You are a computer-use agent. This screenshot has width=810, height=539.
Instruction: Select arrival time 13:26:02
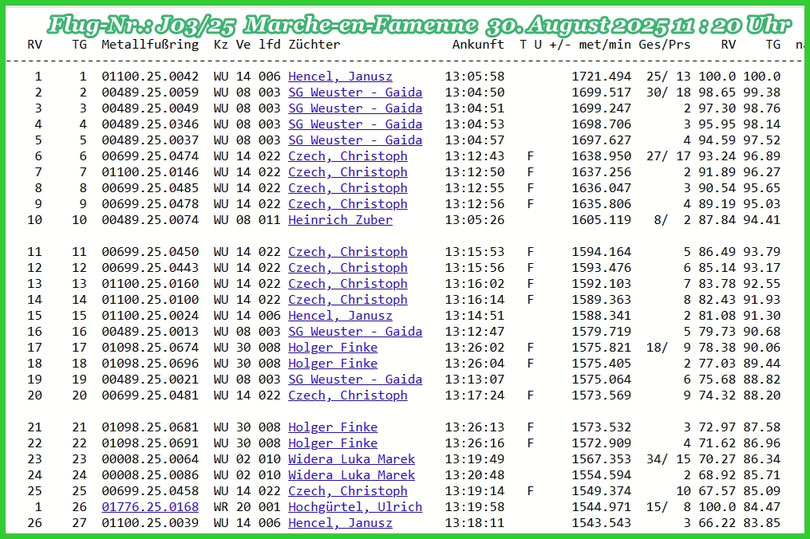(475, 348)
